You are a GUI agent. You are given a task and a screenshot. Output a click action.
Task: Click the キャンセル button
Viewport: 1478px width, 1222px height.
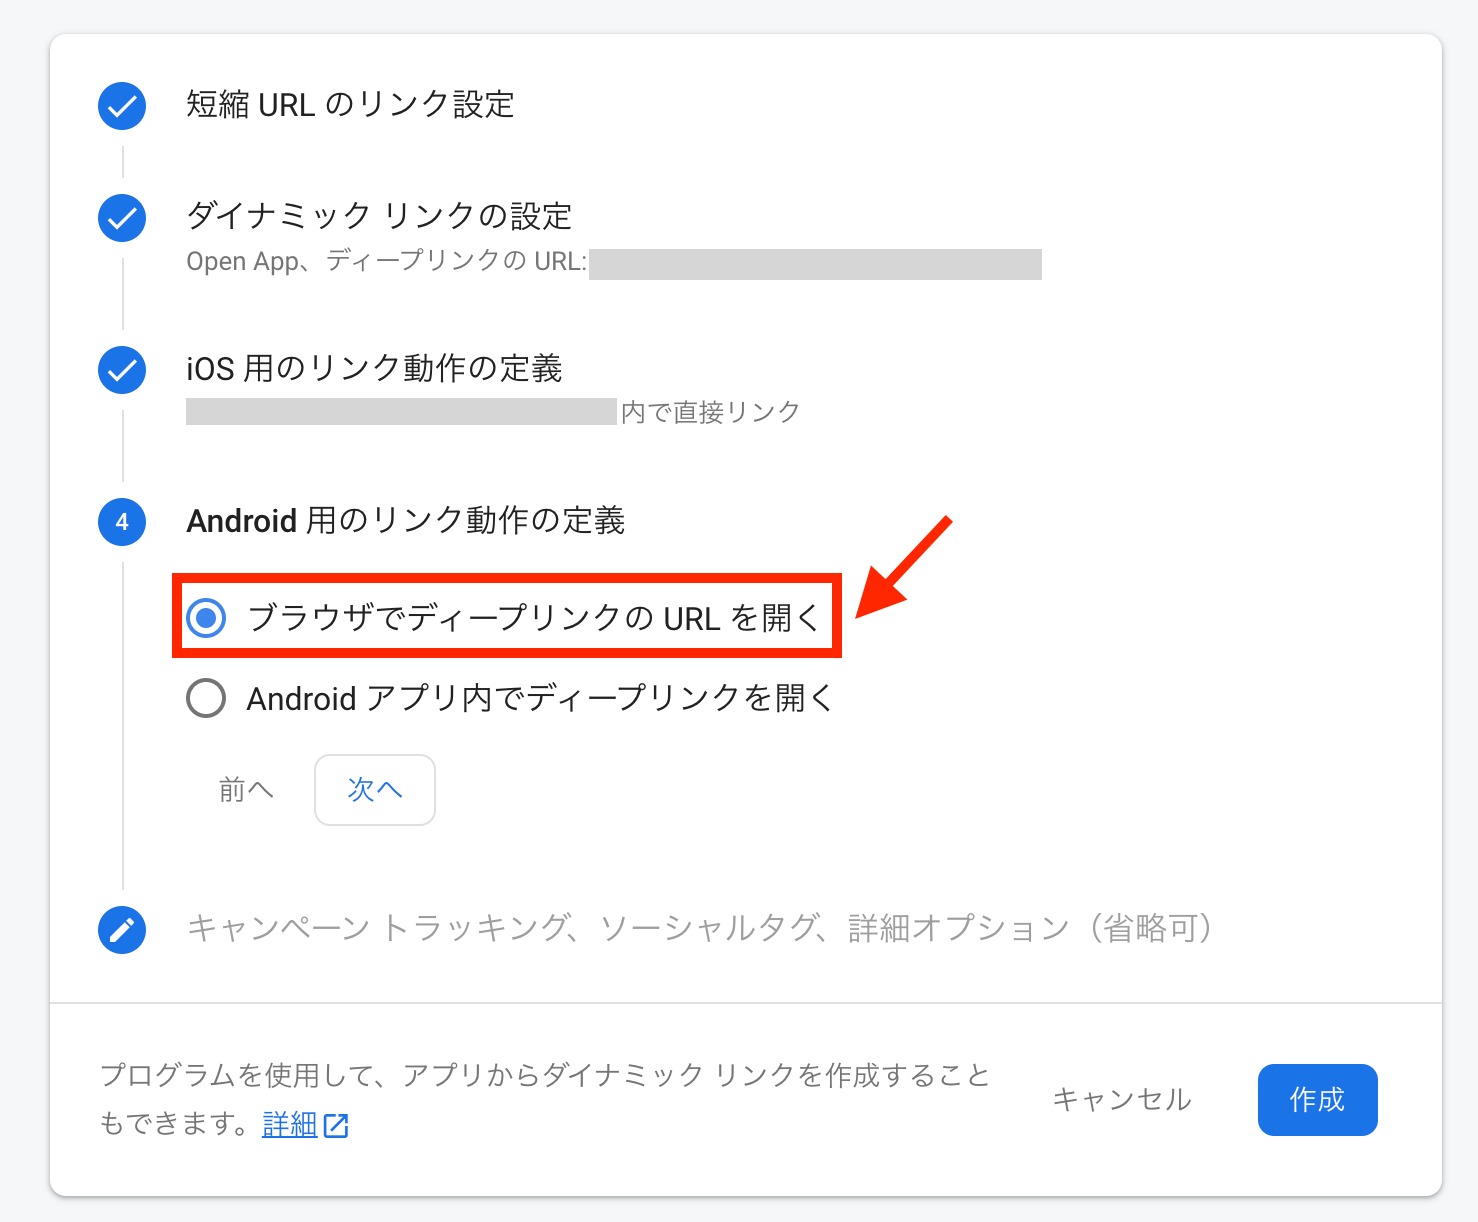(x=1122, y=1100)
